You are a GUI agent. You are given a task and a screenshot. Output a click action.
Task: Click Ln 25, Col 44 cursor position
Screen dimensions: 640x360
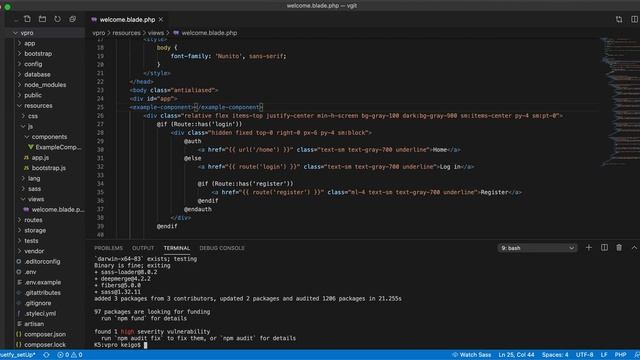(x=516, y=355)
